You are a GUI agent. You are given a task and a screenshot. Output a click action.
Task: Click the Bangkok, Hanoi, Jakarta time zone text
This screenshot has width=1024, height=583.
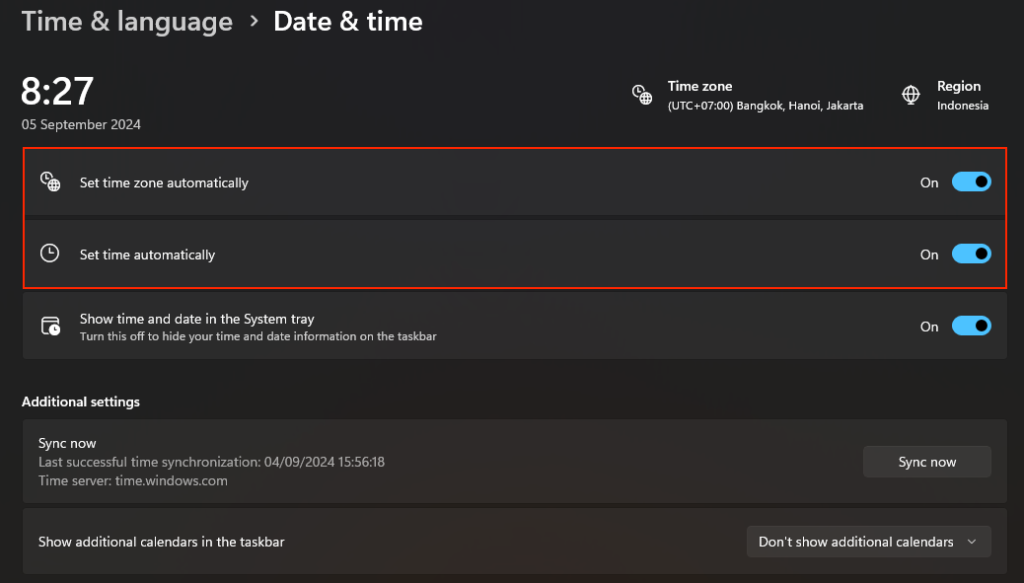coord(765,104)
